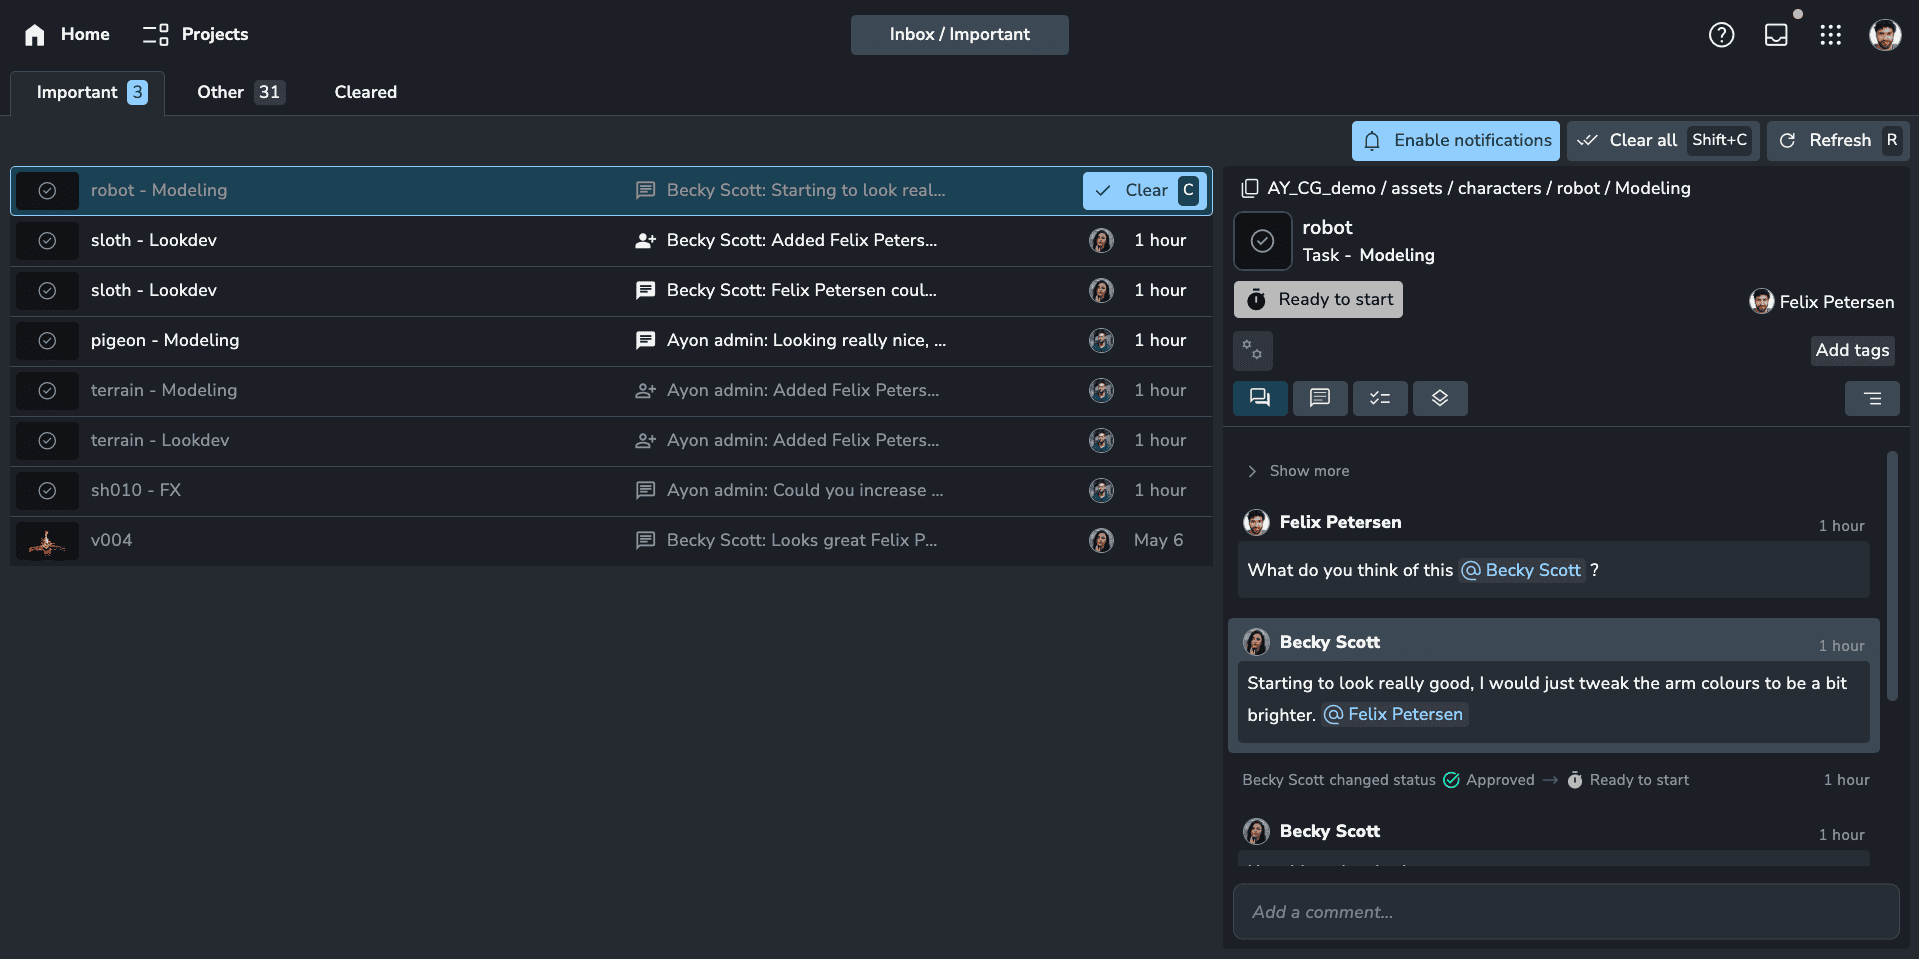The width and height of the screenshot is (1919, 959).
Task: Click the @Becky Scott mention link
Action: [1522, 570]
